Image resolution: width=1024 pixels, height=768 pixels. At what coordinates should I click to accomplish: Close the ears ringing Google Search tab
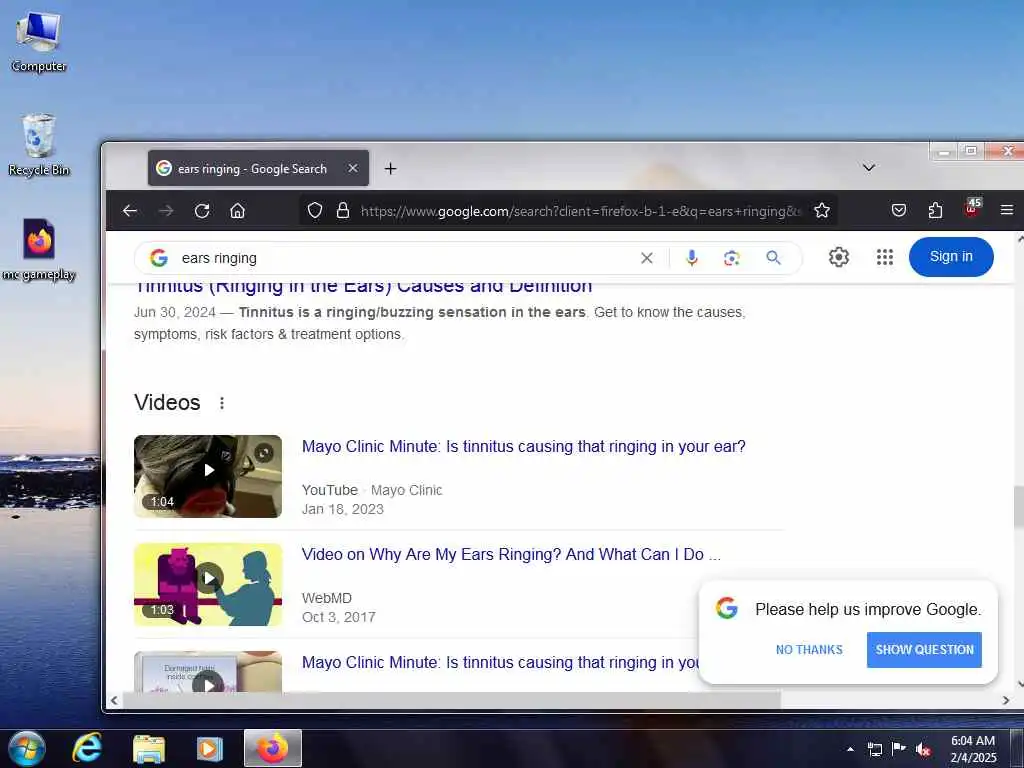click(x=353, y=168)
